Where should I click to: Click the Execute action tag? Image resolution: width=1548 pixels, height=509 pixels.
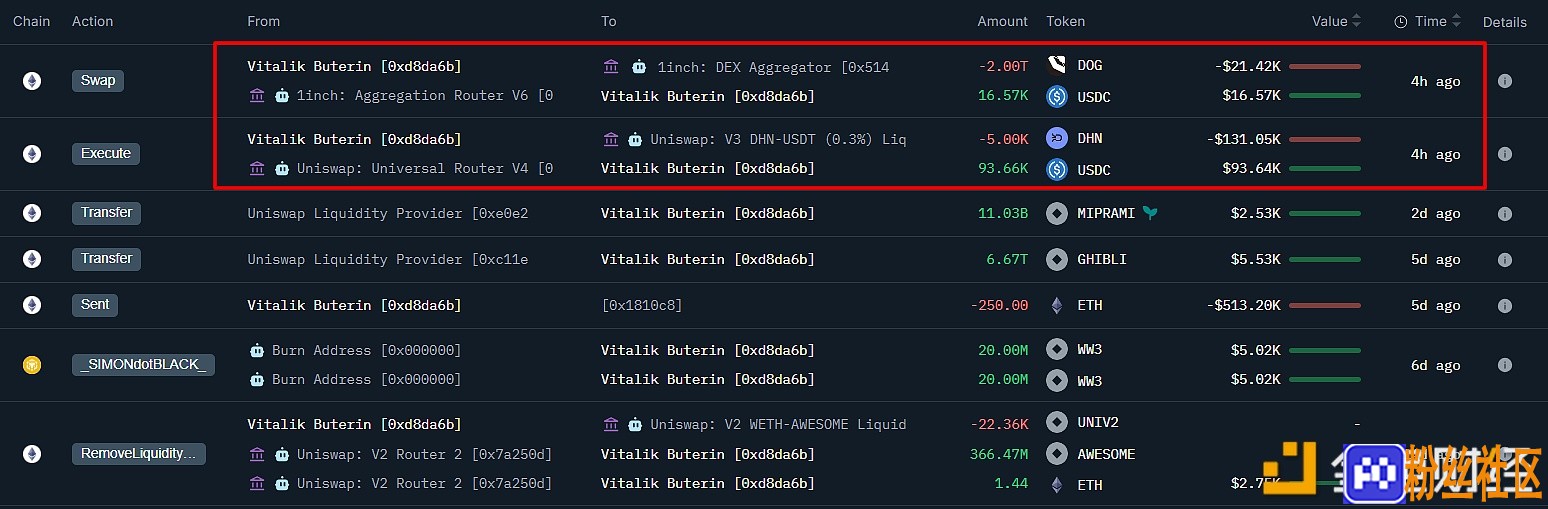point(106,153)
